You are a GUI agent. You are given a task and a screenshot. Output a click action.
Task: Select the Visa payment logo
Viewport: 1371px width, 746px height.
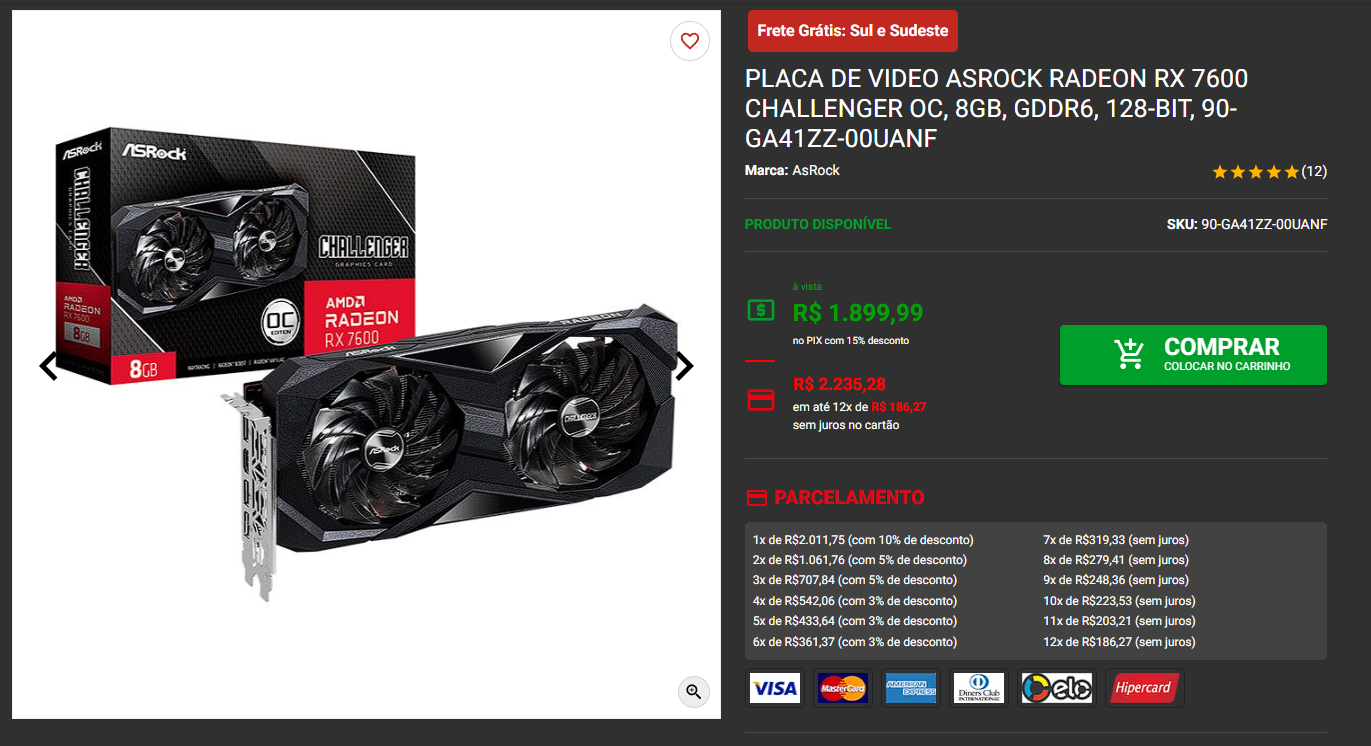775,688
